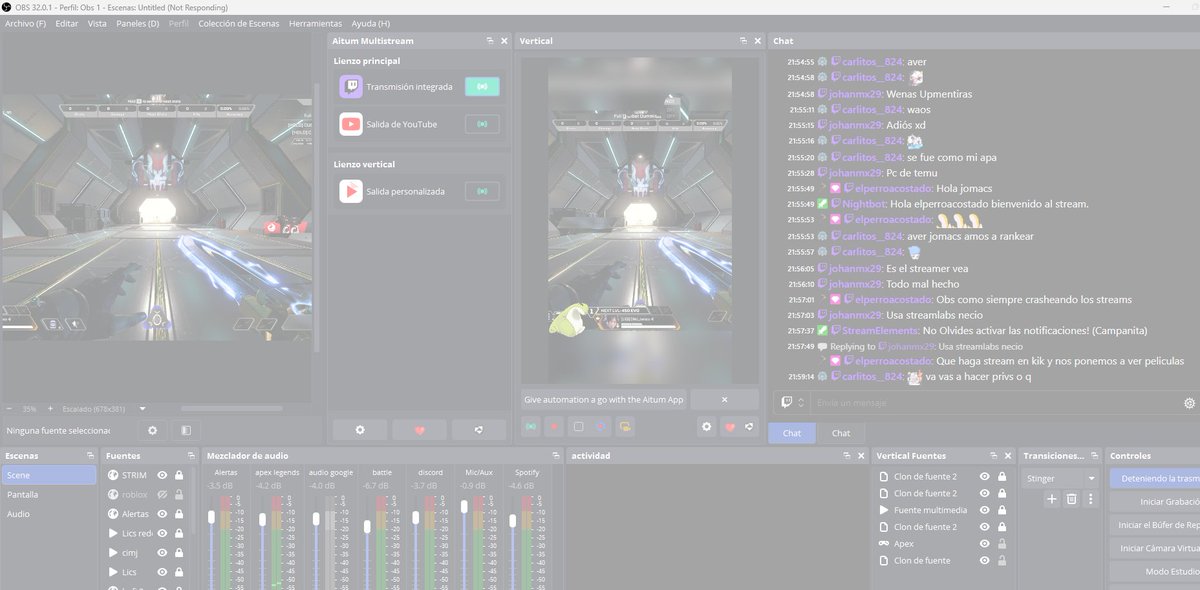This screenshot has width=1200, height=590.
Task: Add a transition with the plus button
Action: tap(1052, 499)
